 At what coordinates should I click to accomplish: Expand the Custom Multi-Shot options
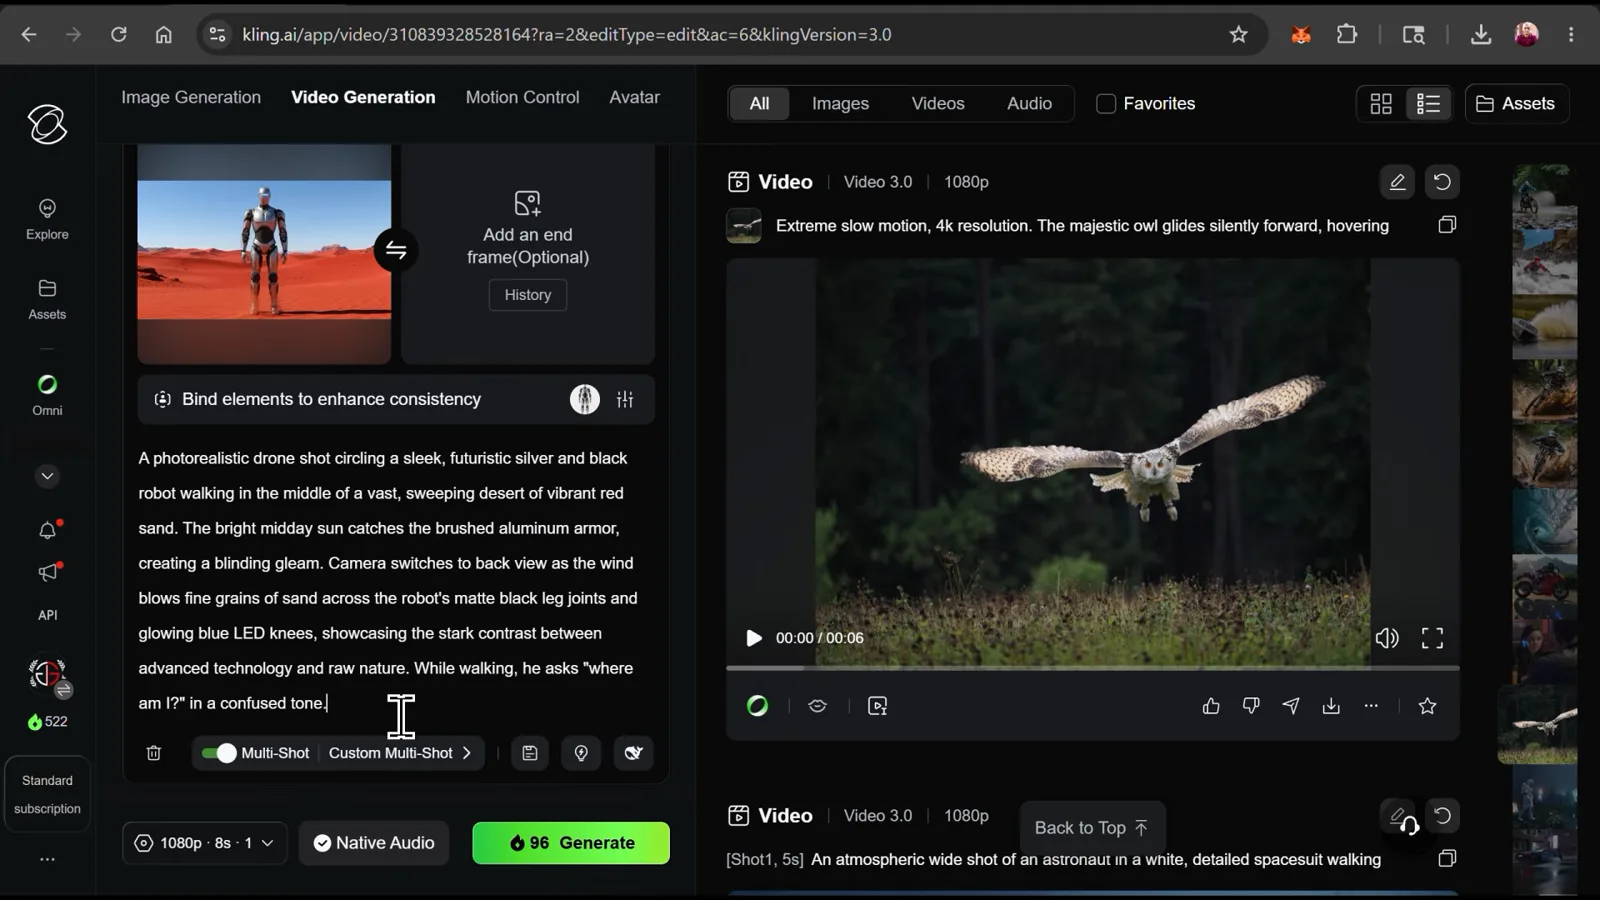(400, 753)
